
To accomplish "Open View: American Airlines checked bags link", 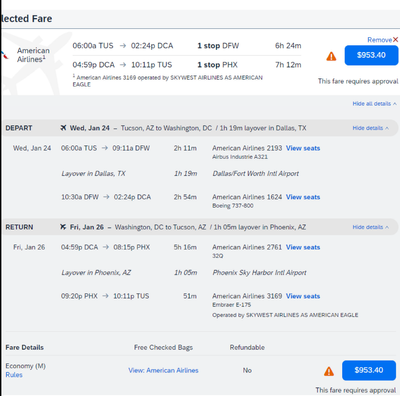I will coord(163,370).
